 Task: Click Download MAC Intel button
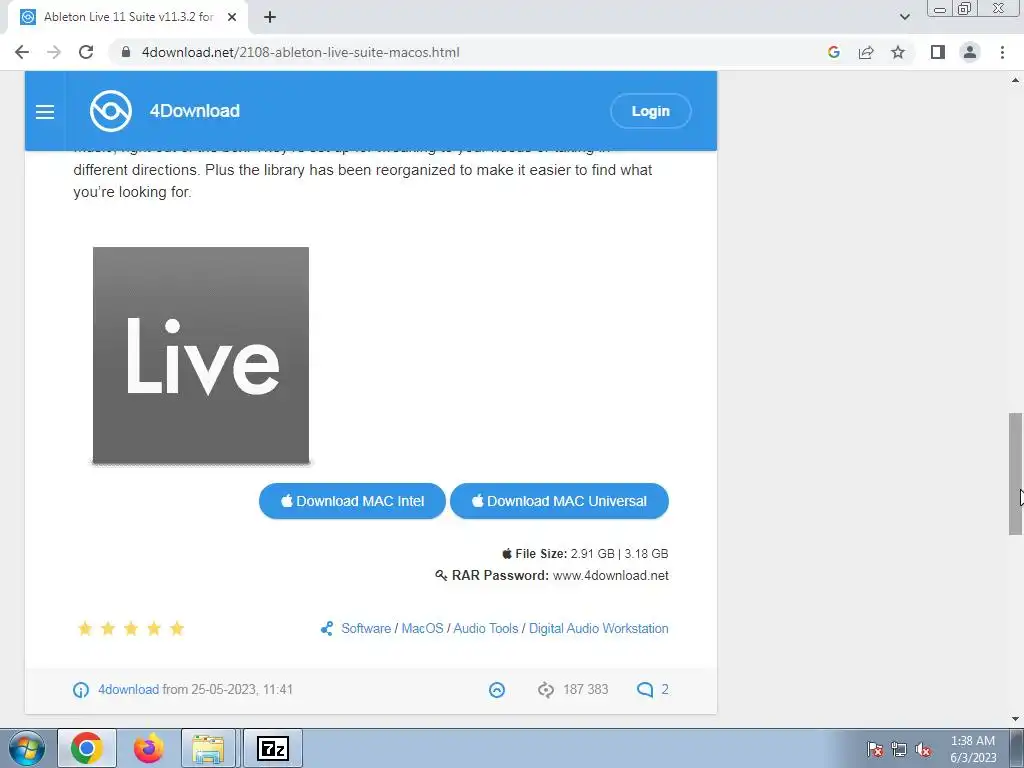pos(352,501)
